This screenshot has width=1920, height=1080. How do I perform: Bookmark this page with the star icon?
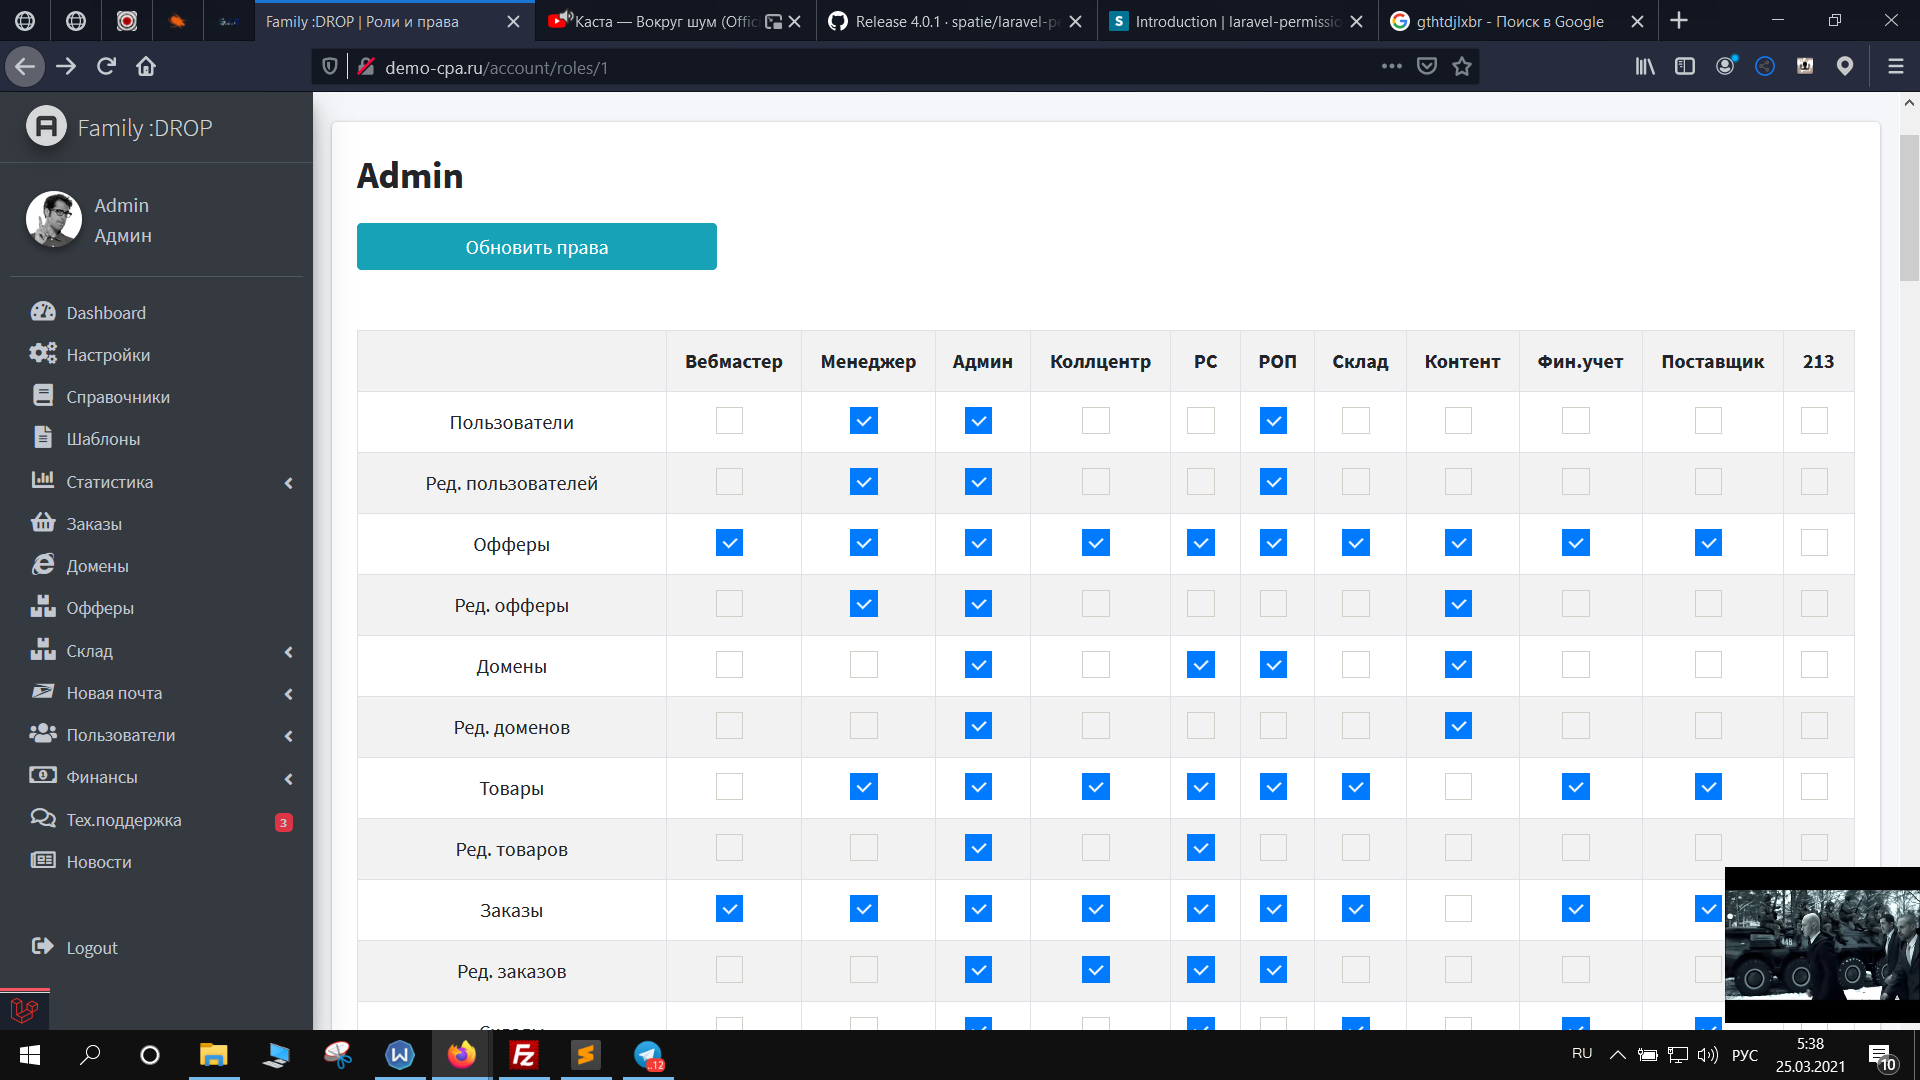[x=1462, y=66]
